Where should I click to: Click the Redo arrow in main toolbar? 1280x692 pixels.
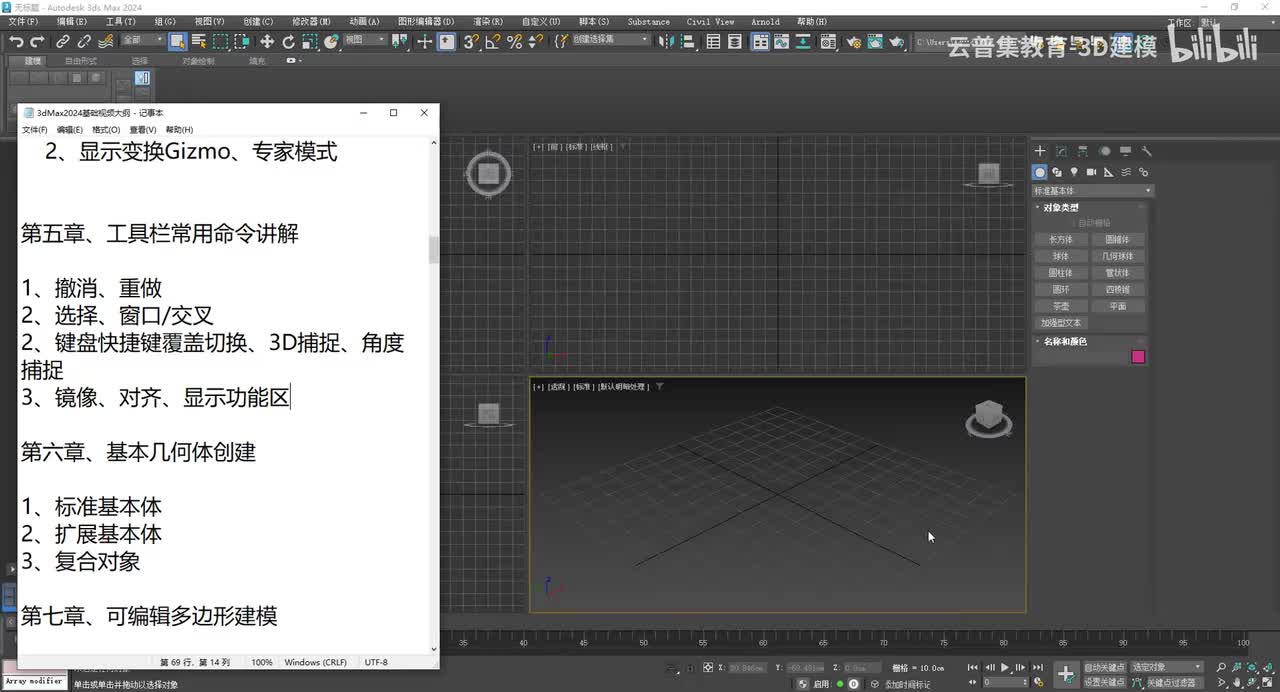pos(37,41)
